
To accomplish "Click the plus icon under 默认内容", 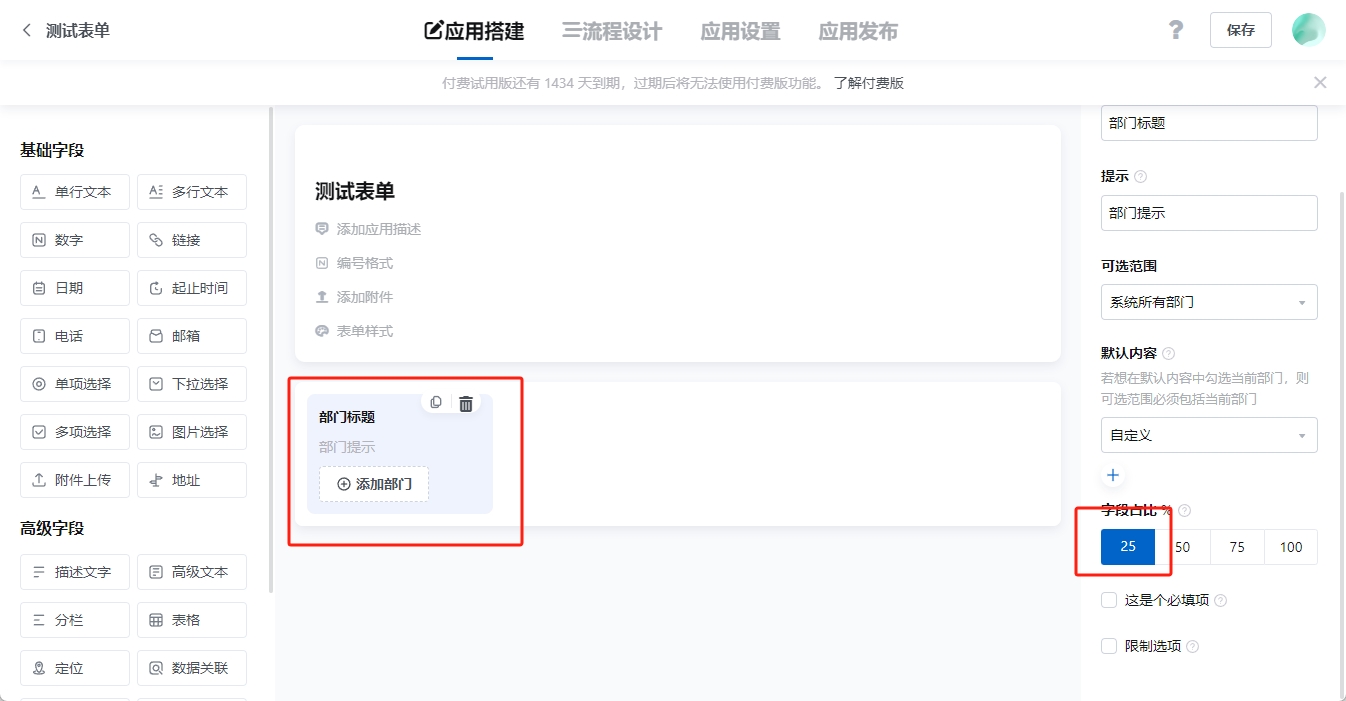I will pyautogui.click(x=1113, y=475).
